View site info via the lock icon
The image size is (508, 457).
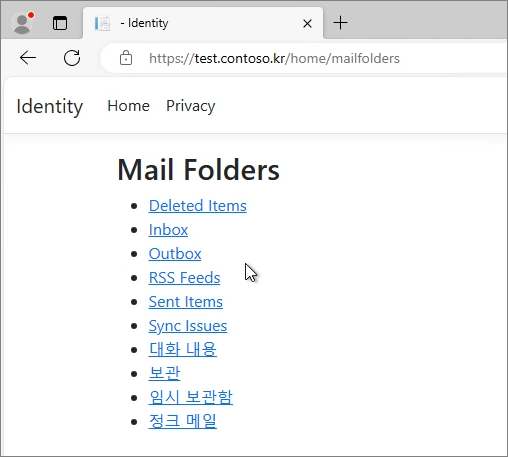click(x=126, y=58)
